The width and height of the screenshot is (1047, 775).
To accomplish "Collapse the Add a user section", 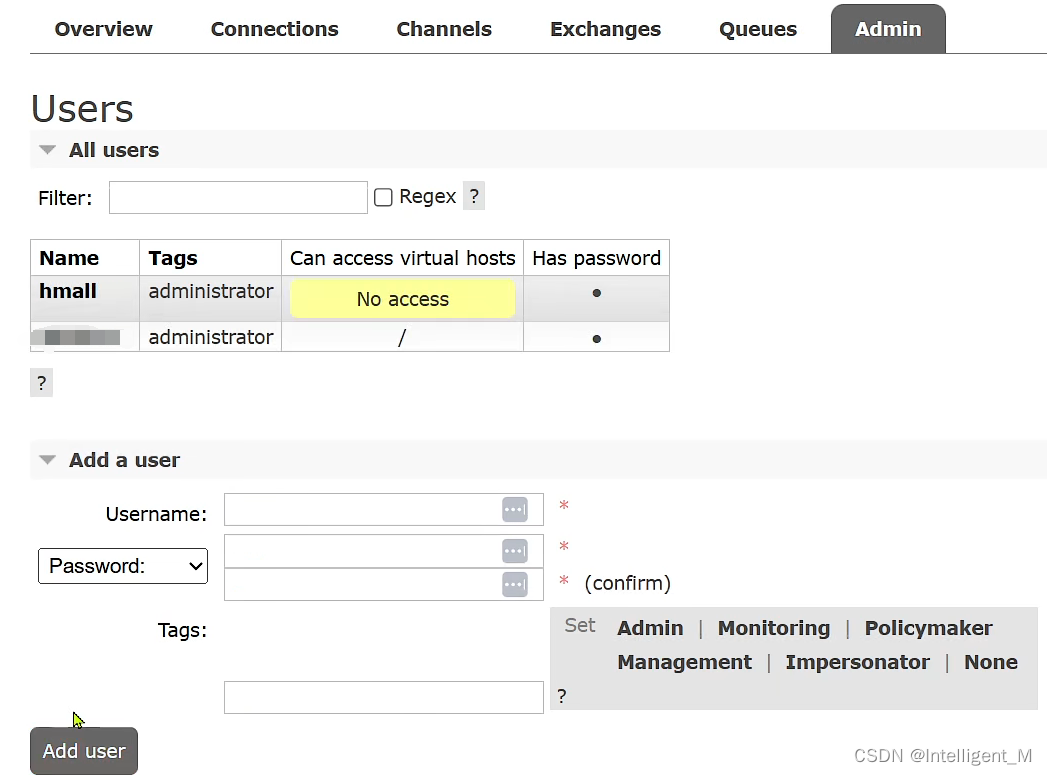I will pyautogui.click(x=48, y=460).
